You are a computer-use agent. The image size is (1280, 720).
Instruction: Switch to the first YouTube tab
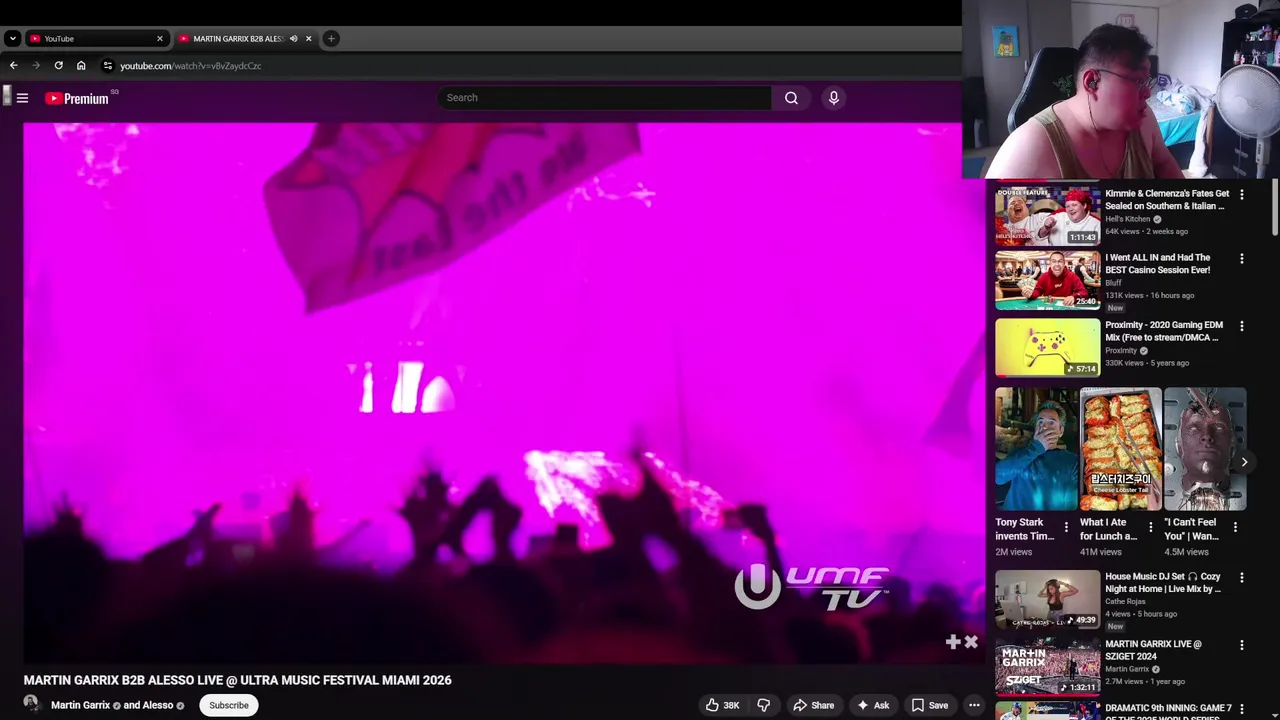96,39
